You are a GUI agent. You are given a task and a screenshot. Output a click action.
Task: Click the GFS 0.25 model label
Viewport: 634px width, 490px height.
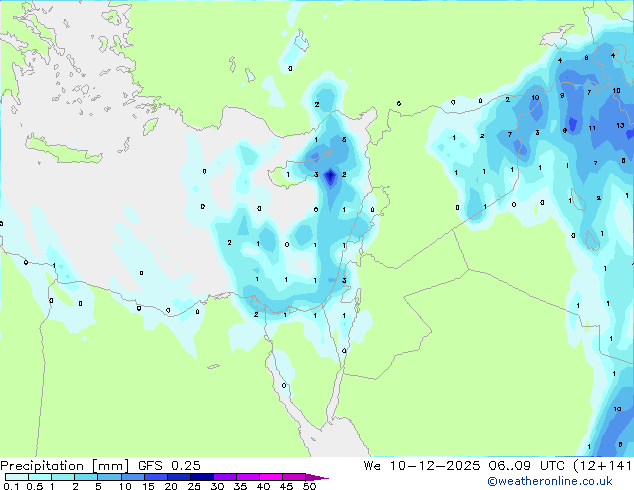pos(169,466)
